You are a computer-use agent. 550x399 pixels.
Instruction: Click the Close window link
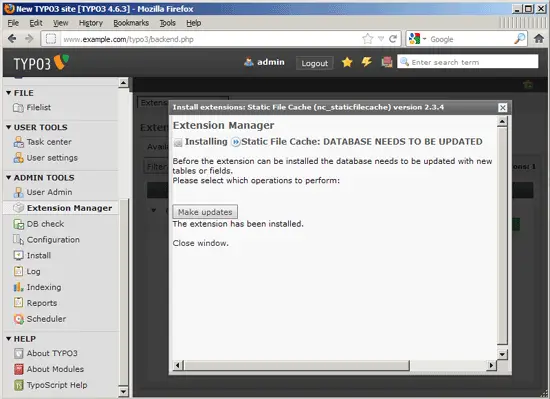(x=200, y=243)
